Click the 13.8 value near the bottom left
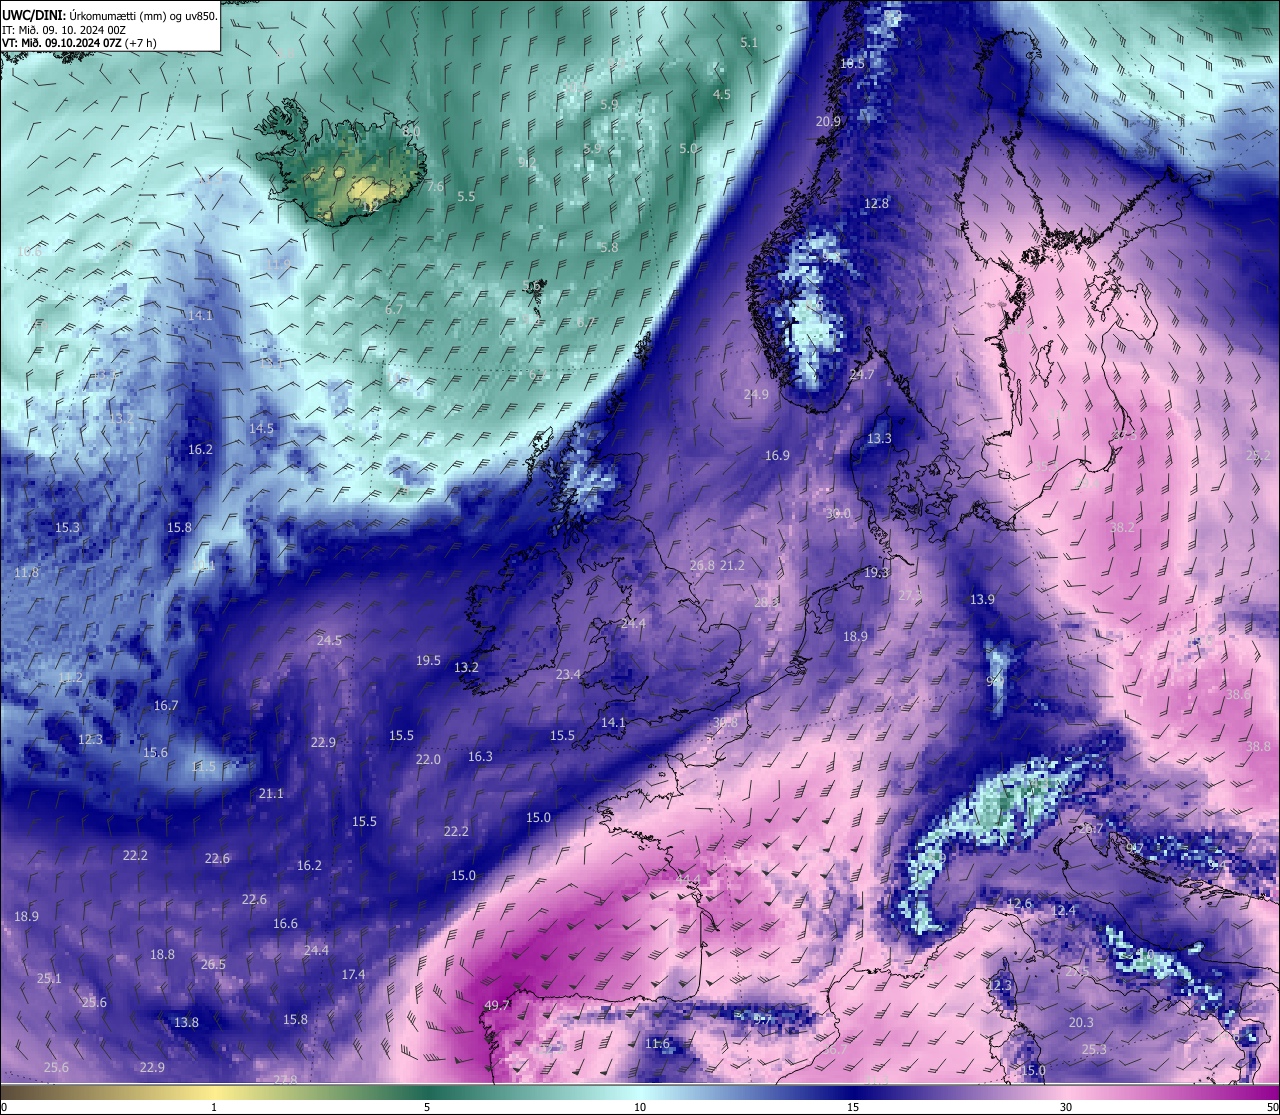This screenshot has height=1115, width=1280. 186,1022
